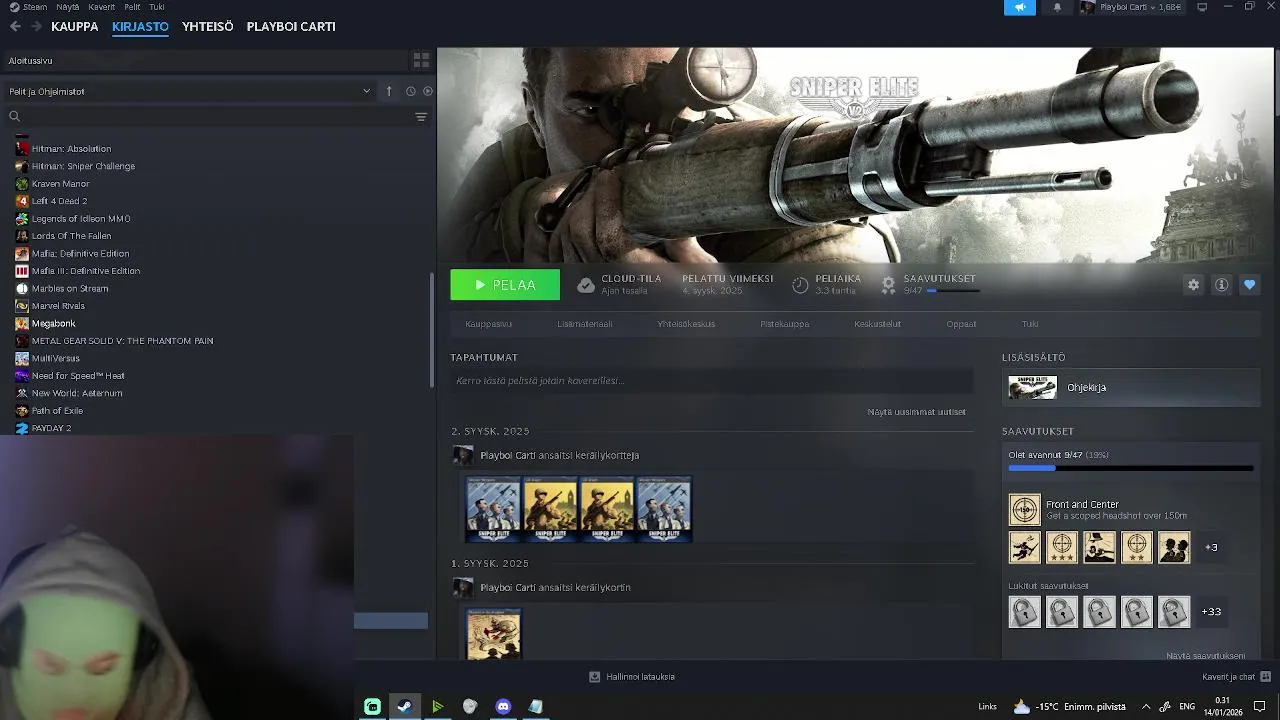Click the Cloud status icon
1280x720 pixels.
tap(586, 285)
